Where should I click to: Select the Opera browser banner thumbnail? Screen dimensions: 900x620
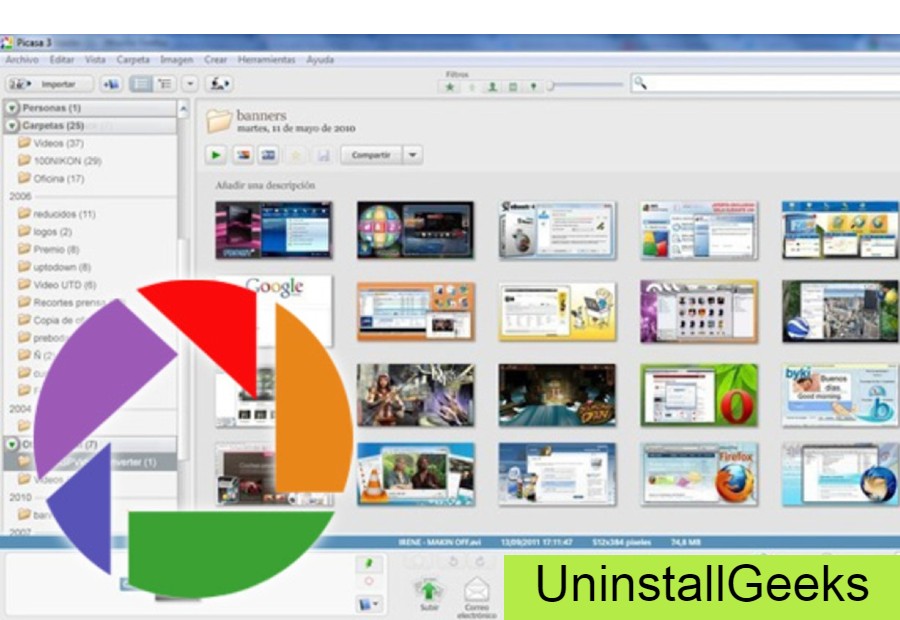[x=699, y=396]
